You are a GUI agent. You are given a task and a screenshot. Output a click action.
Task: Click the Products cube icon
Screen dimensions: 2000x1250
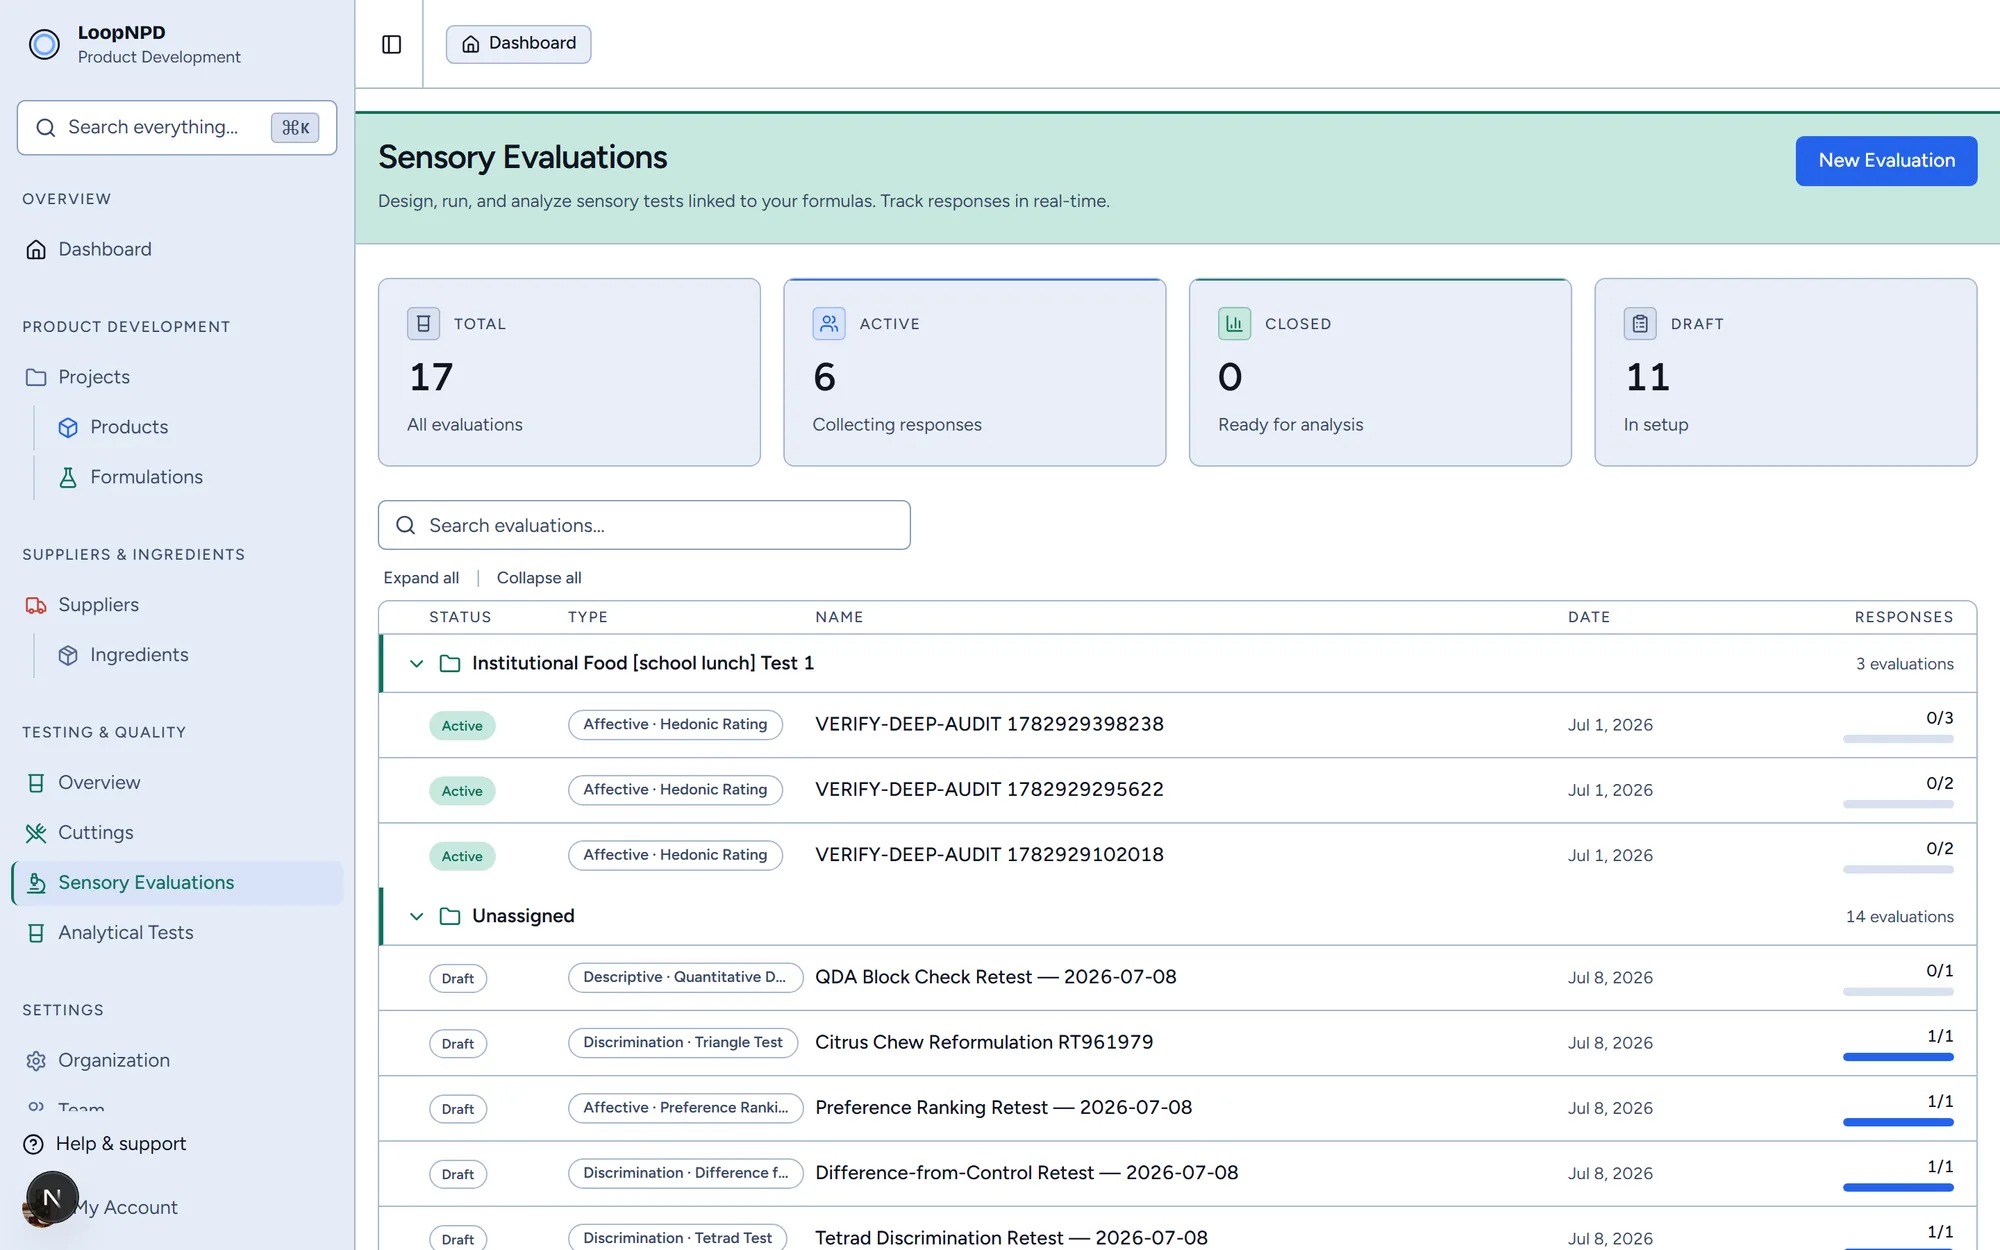click(68, 427)
